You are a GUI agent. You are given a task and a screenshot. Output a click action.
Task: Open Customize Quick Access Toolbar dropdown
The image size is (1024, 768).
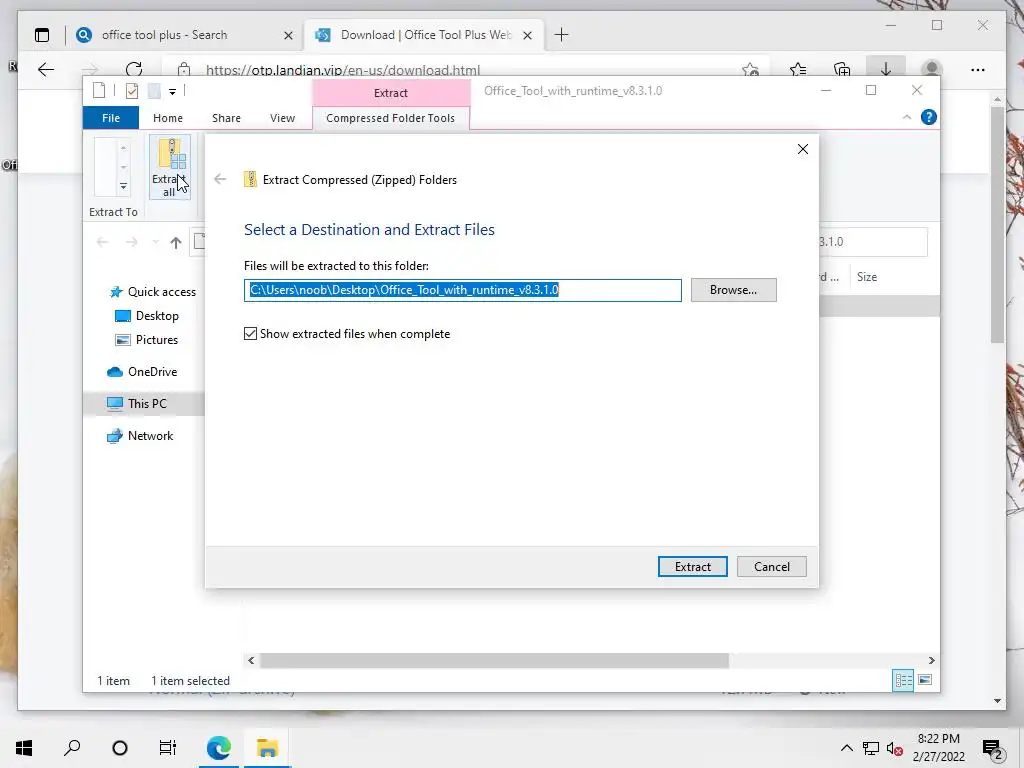click(172, 91)
